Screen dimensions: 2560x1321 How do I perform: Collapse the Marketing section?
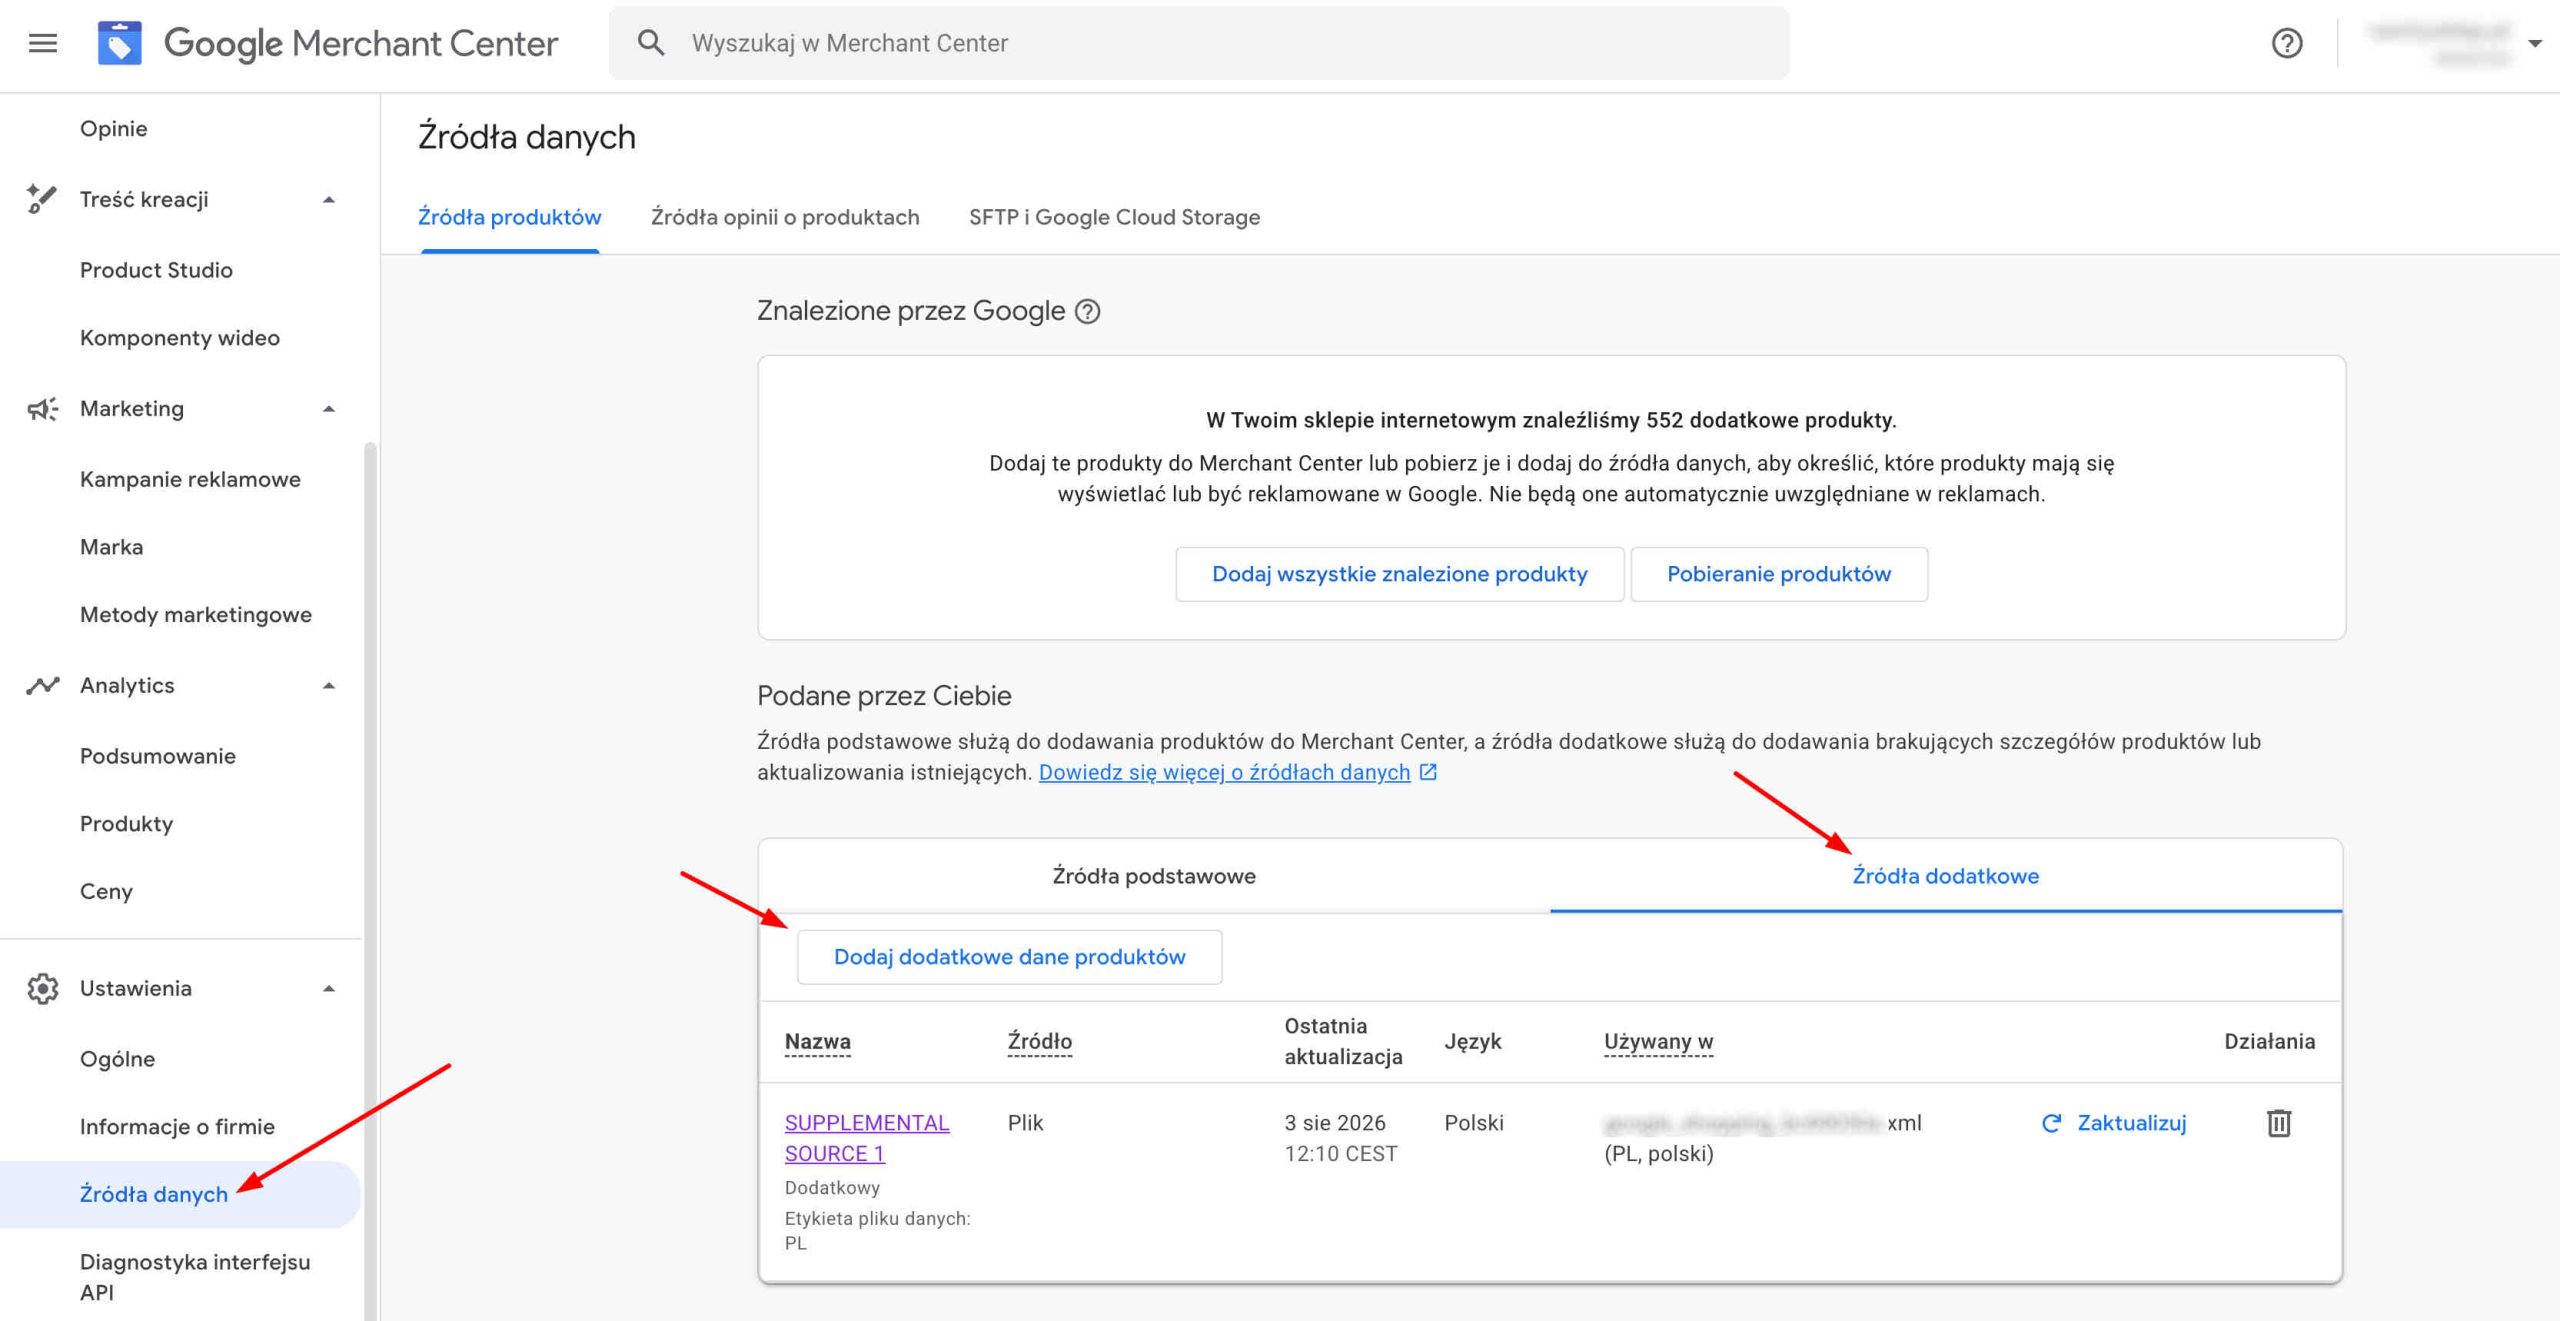coord(329,409)
